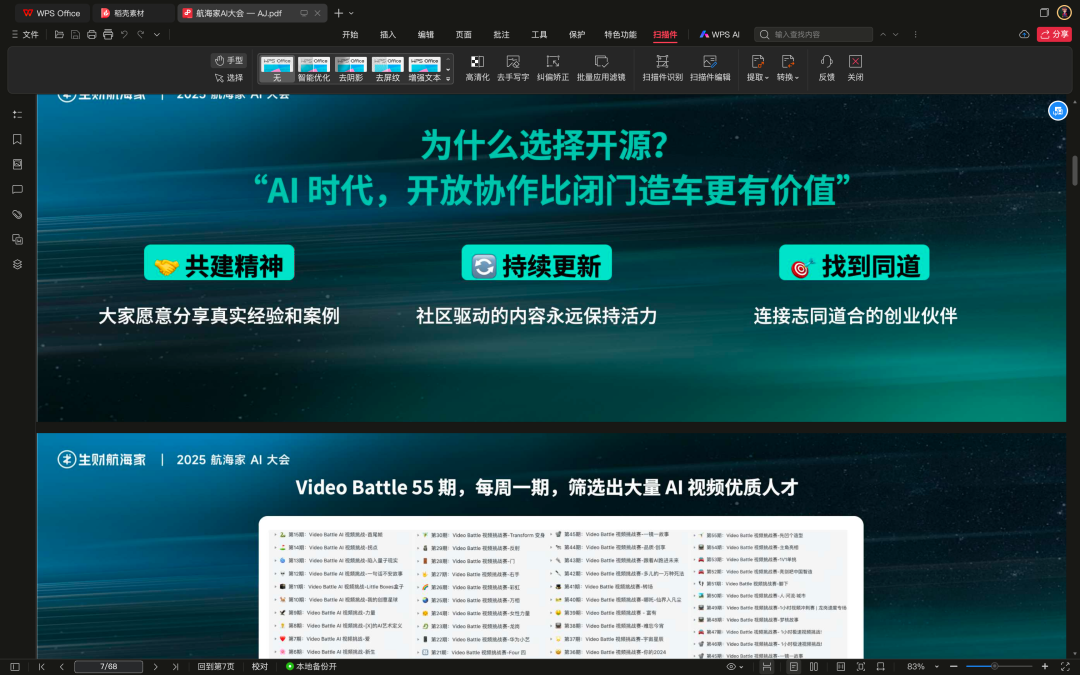Open the layers icon in left sidebar

[17, 264]
